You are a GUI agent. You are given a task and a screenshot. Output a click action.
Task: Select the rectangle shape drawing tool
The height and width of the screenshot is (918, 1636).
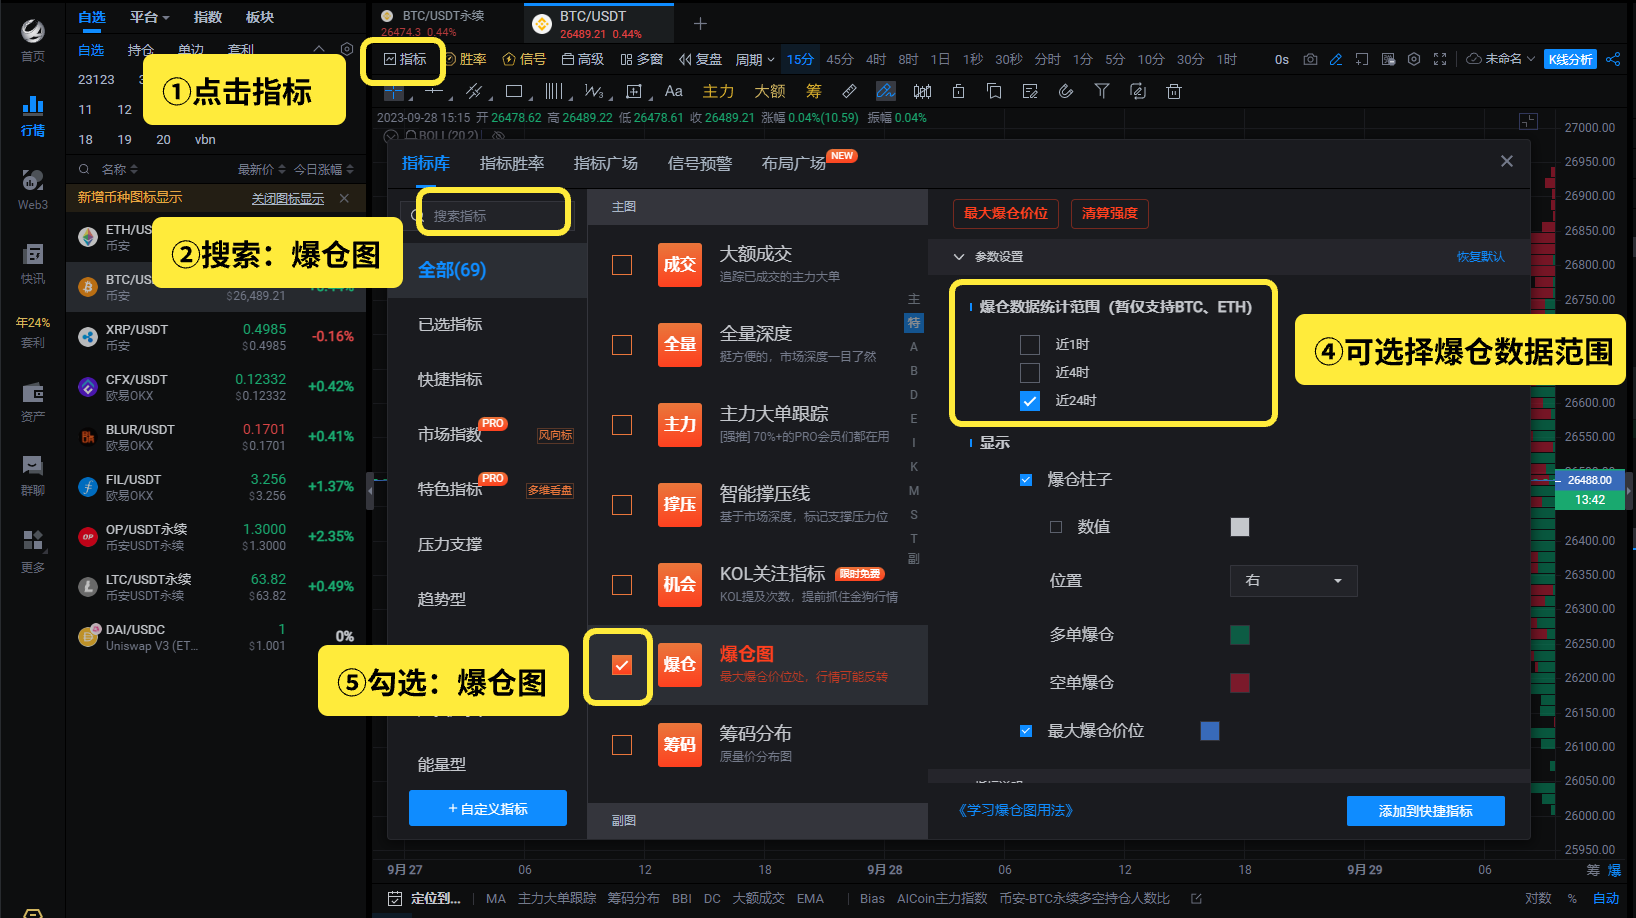point(514,91)
